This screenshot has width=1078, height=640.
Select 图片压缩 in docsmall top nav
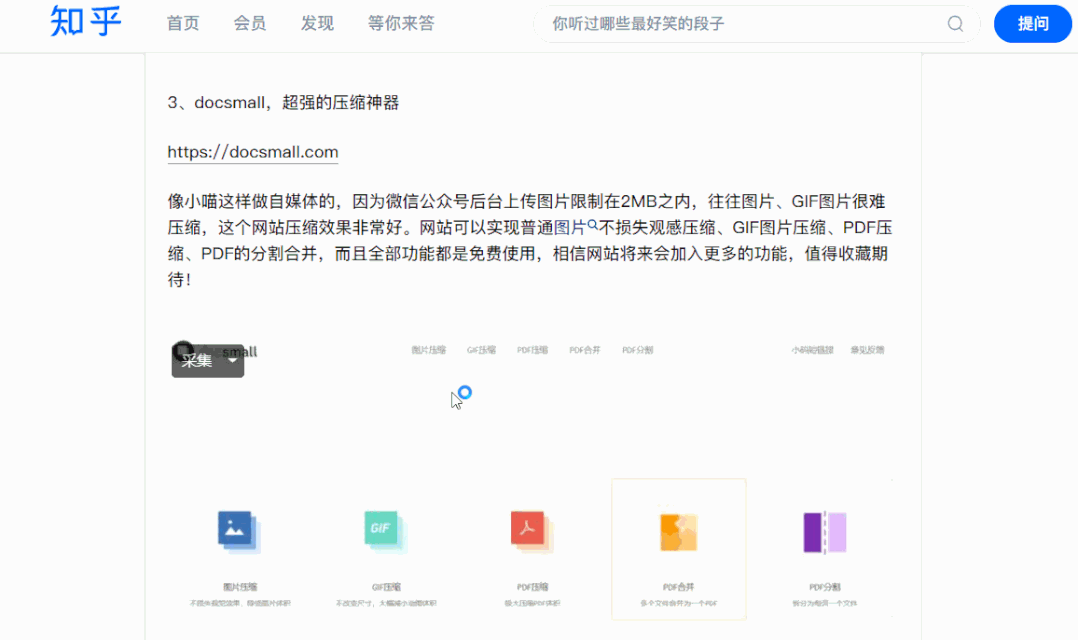tap(429, 350)
